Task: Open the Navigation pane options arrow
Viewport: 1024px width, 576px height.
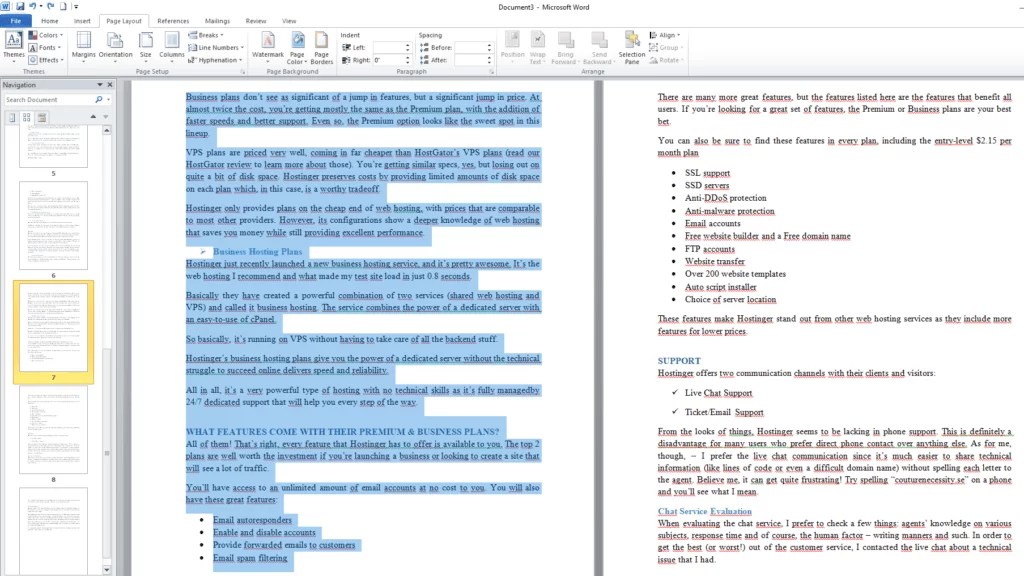Action: [x=100, y=85]
